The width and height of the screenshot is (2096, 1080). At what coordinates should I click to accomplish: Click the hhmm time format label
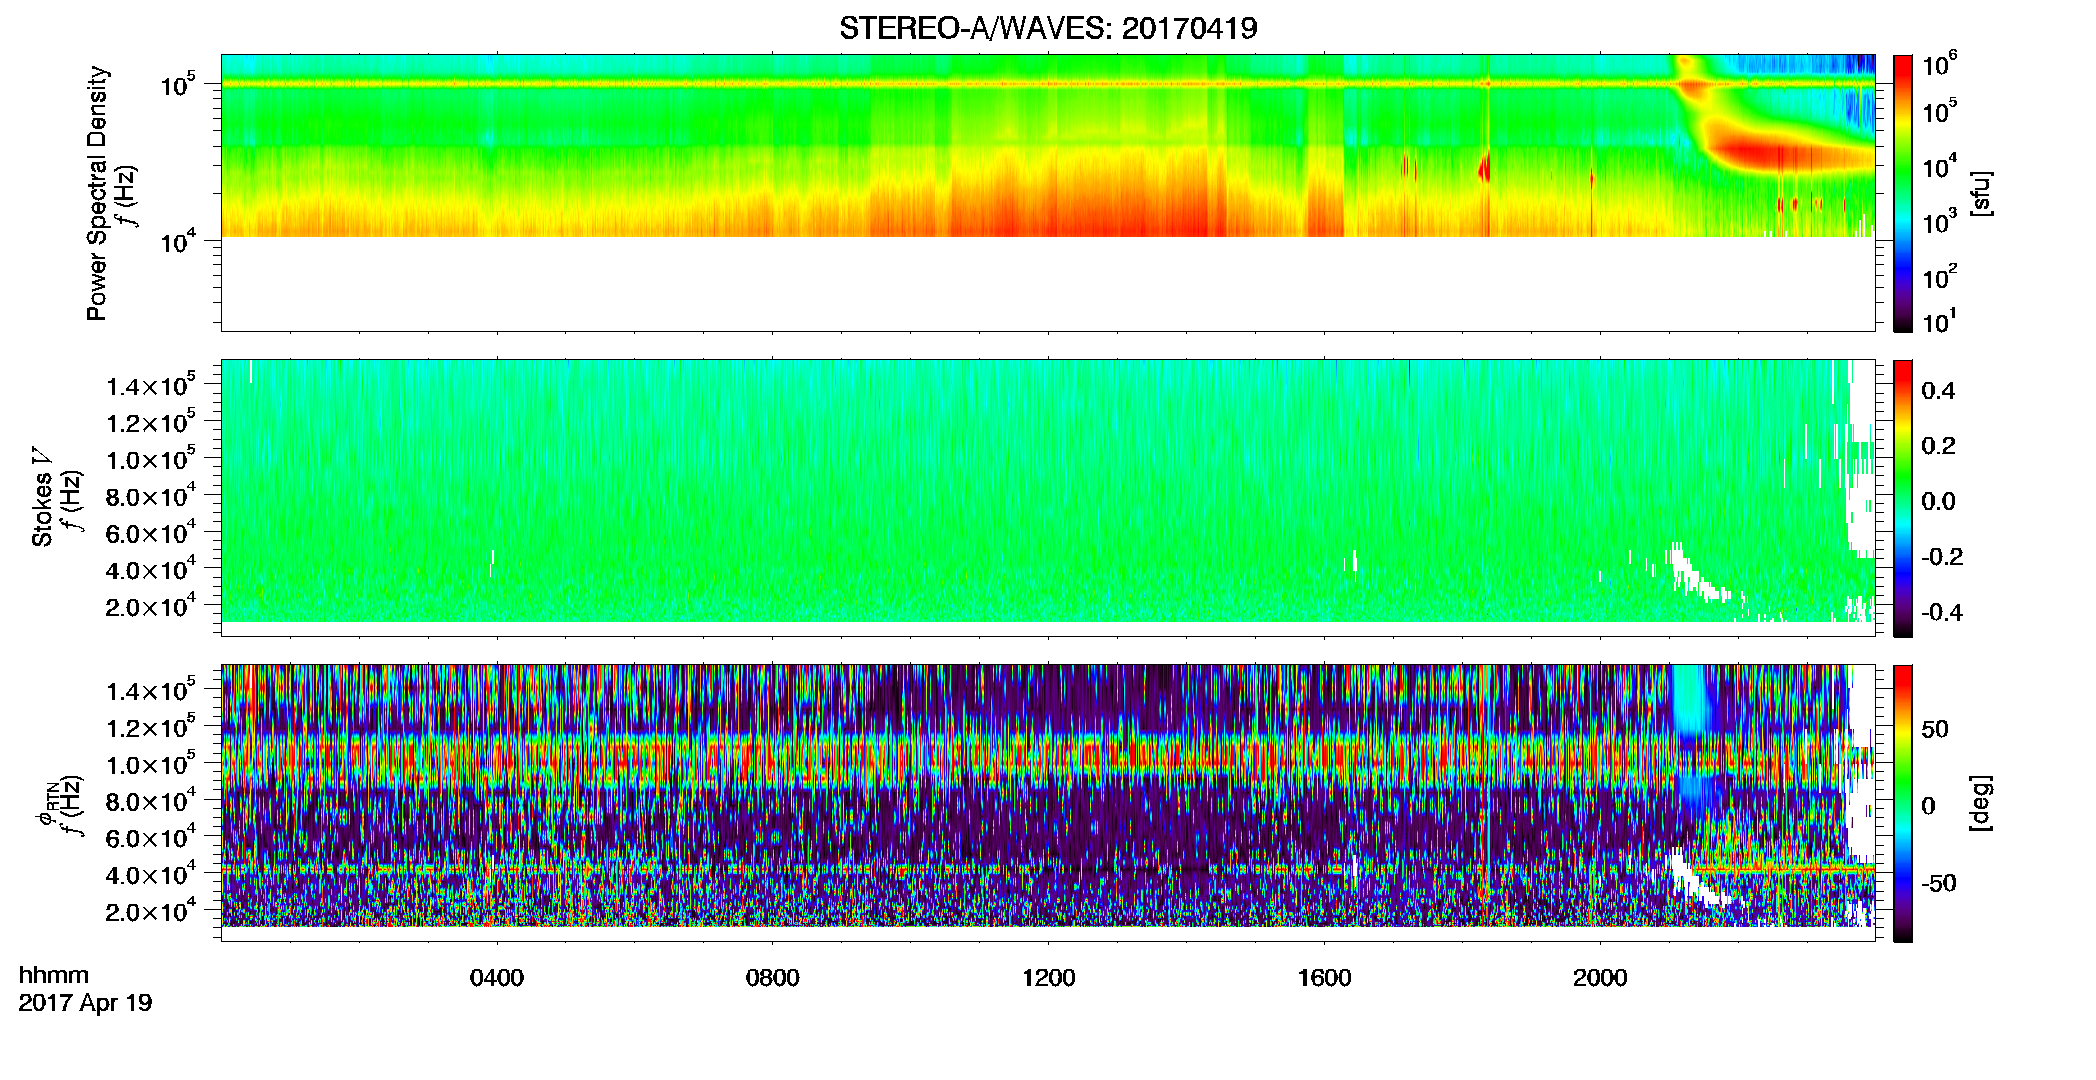pyautogui.click(x=54, y=975)
